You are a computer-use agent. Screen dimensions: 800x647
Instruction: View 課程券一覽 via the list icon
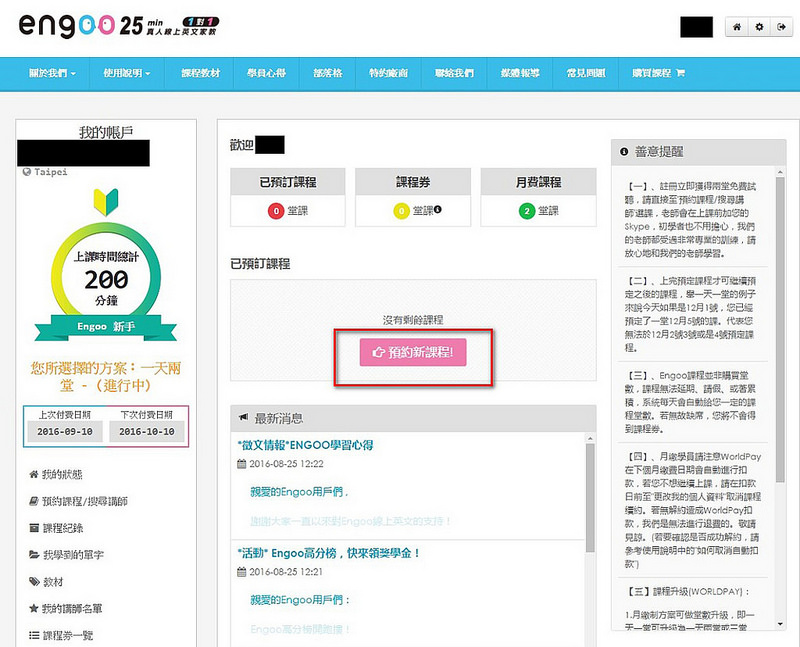33,633
